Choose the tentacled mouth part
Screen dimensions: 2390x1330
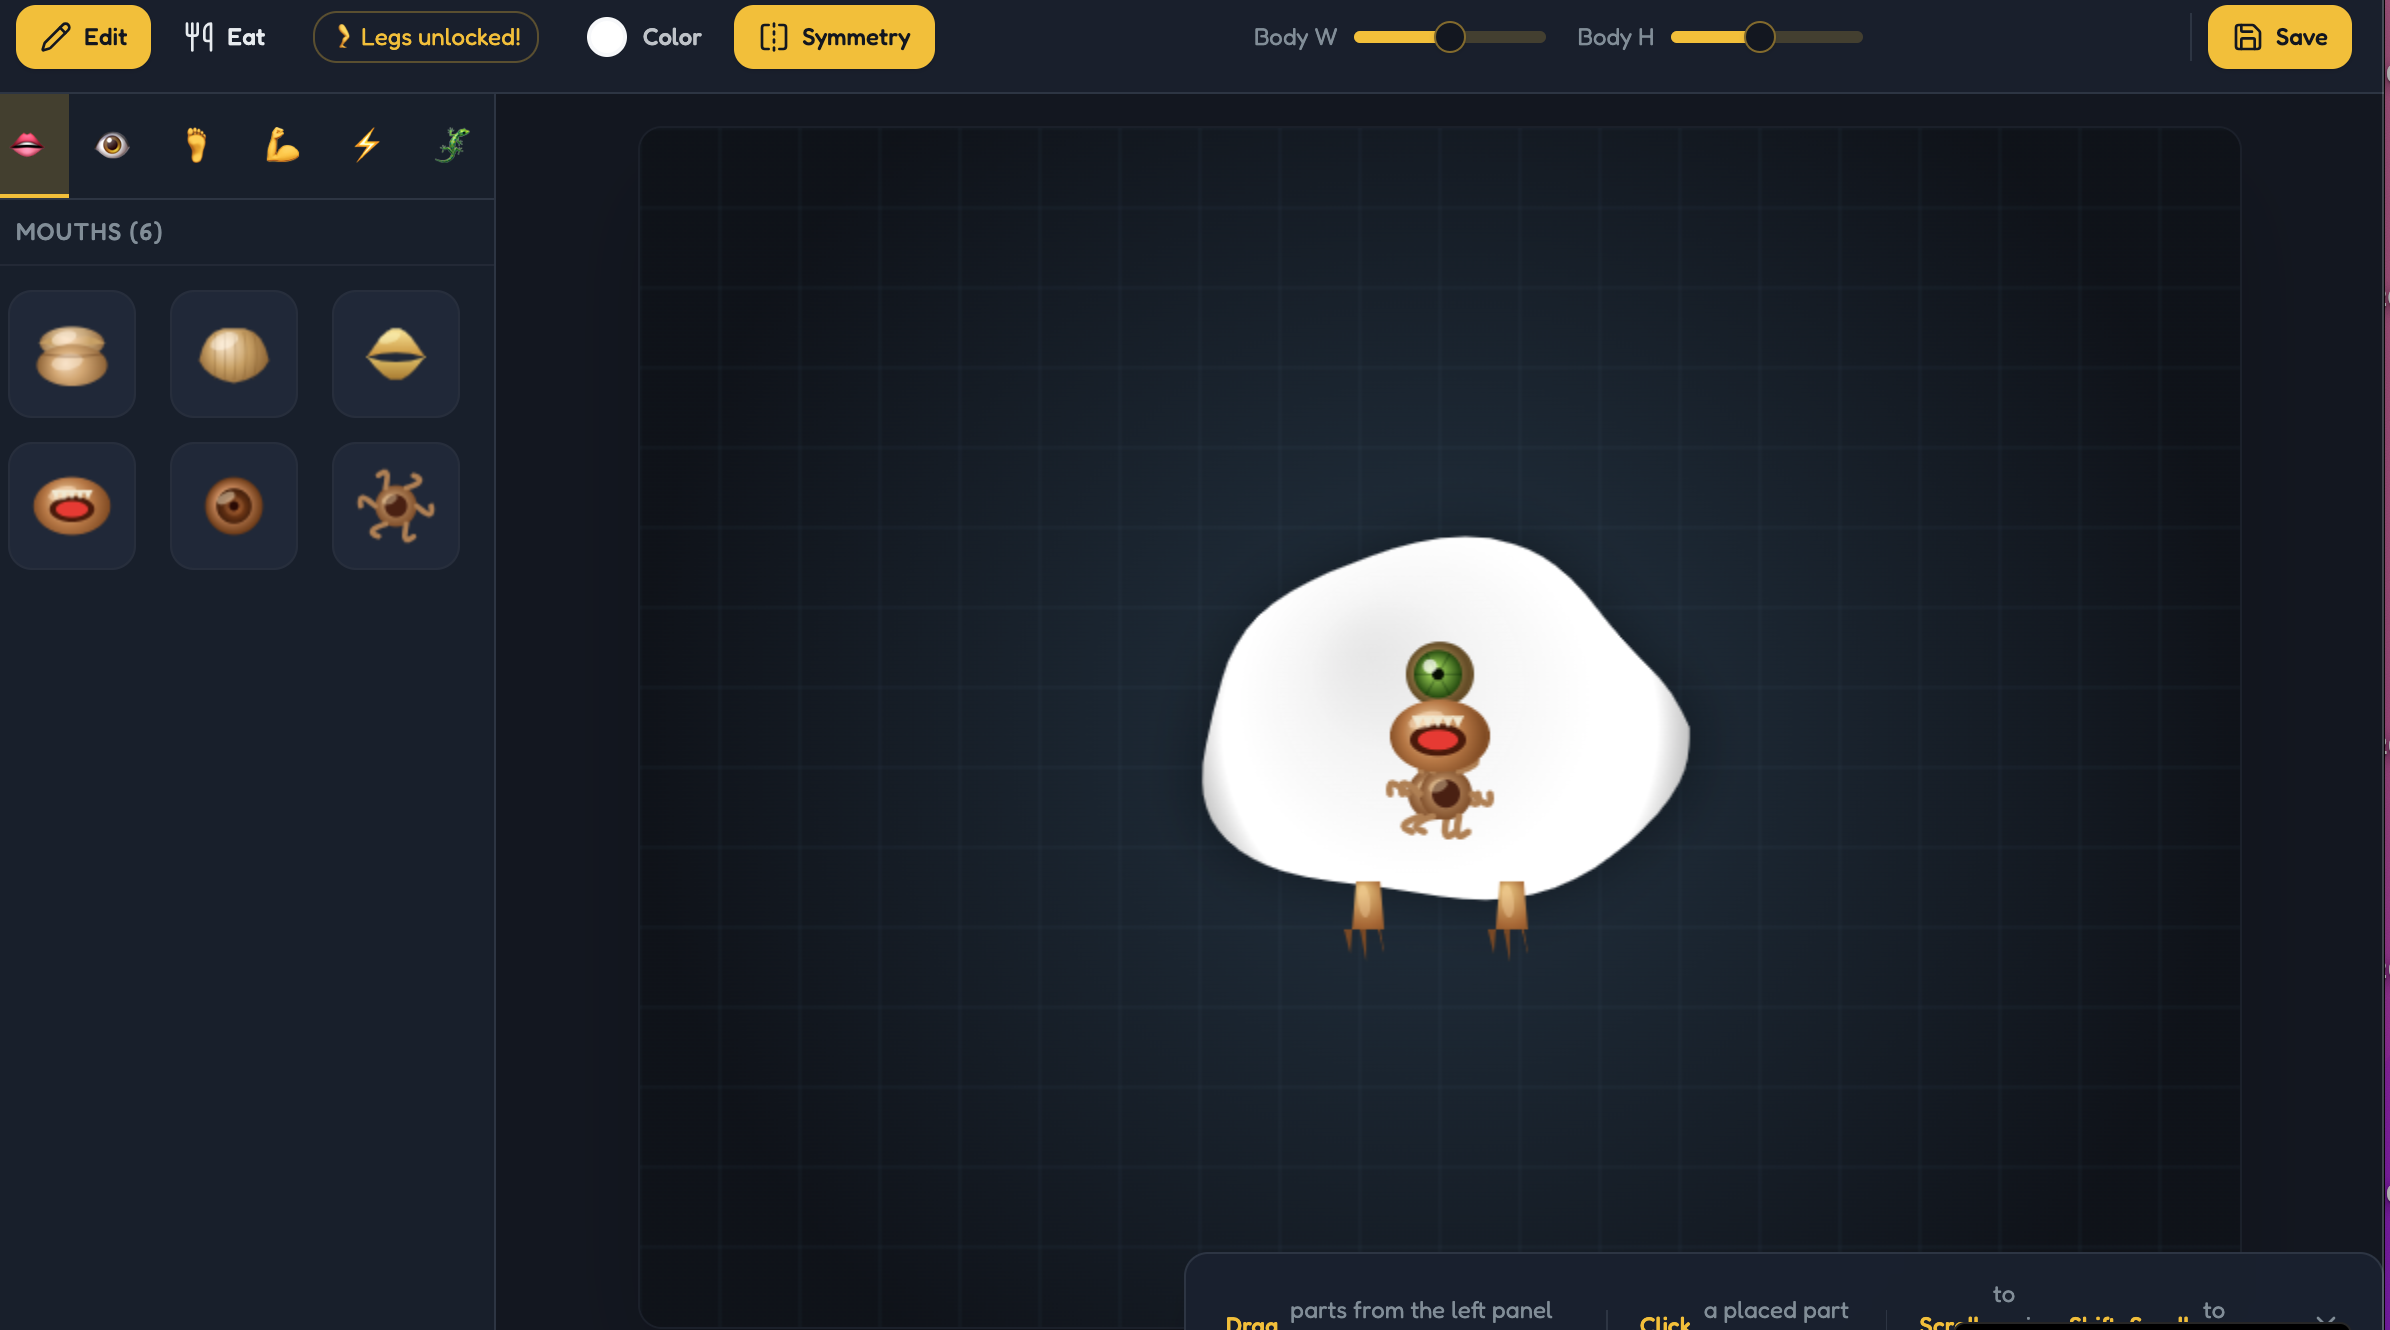tap(396, 506)
